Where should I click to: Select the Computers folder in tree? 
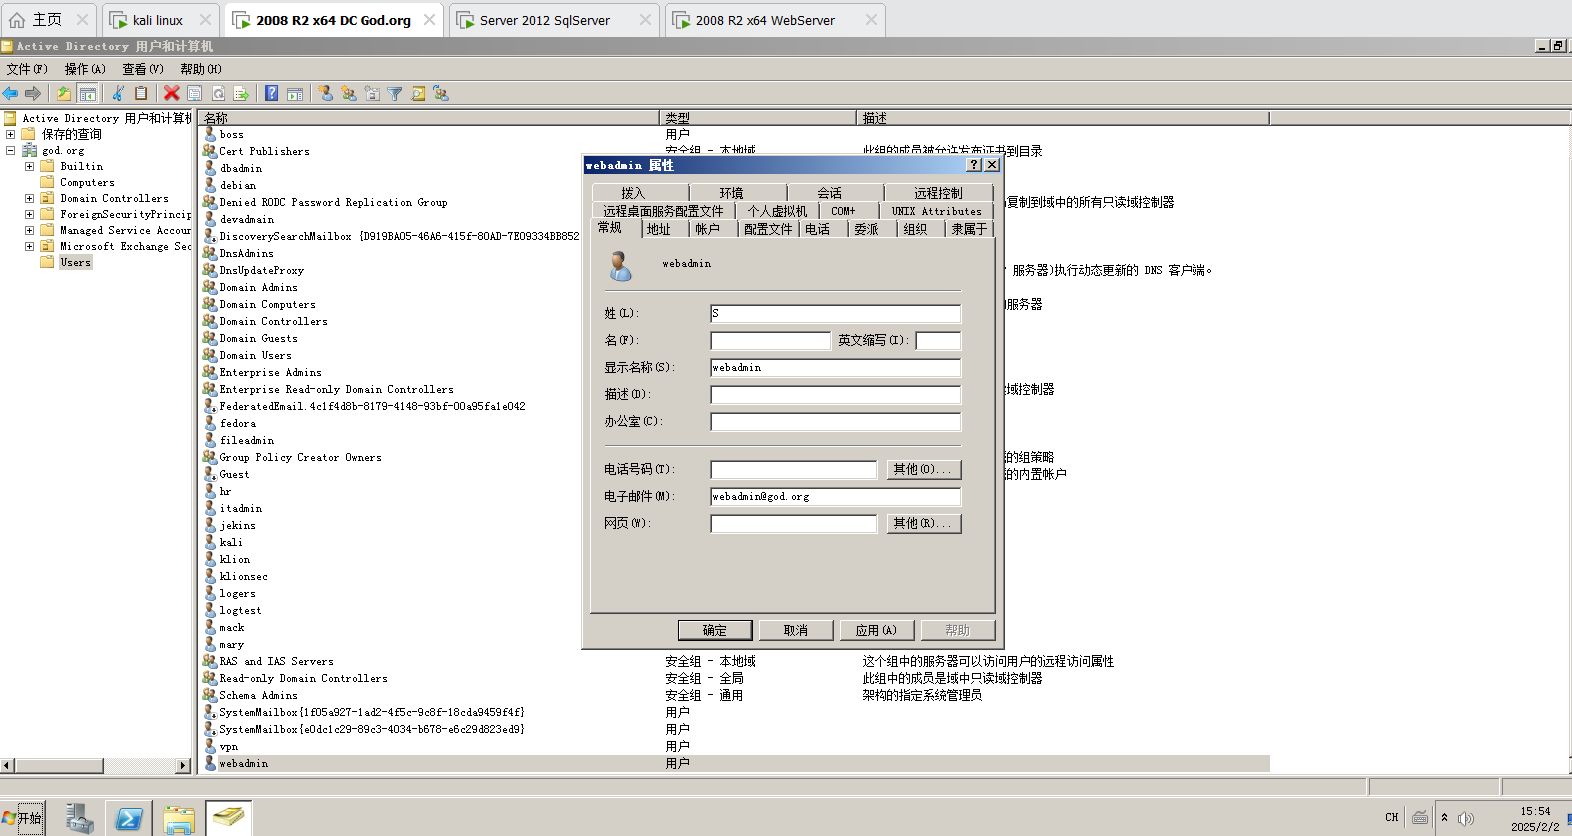[x=87, y=182]
